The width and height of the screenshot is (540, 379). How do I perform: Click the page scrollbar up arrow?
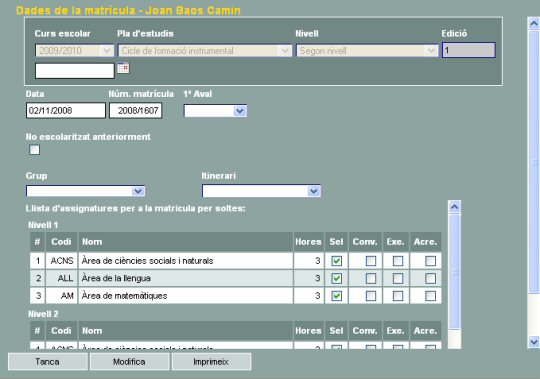coord(534,23)
